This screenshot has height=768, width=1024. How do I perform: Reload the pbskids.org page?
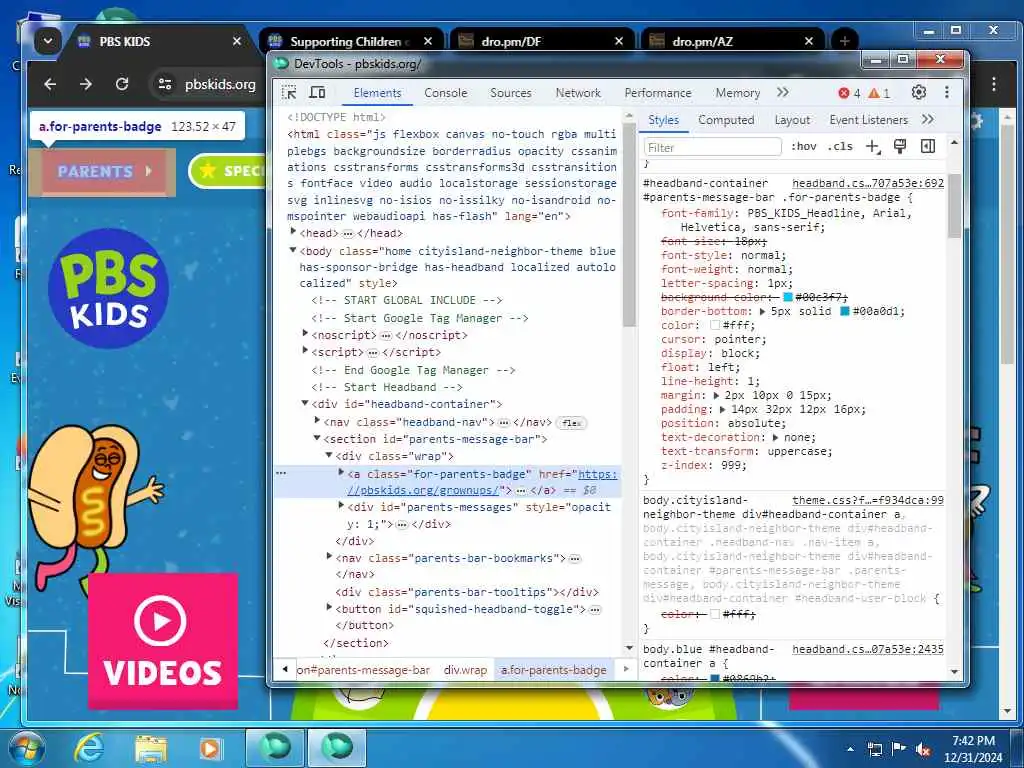(x=121, y=84)
